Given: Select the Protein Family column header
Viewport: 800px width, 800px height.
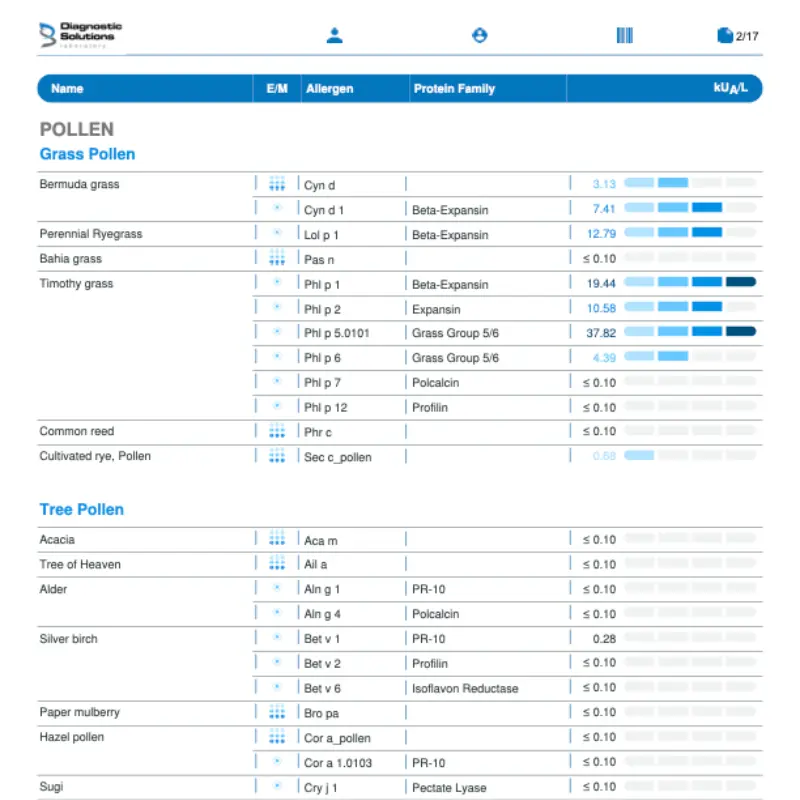Looking at the screenshot, I should pyautogui.click(x=453, y=89).
